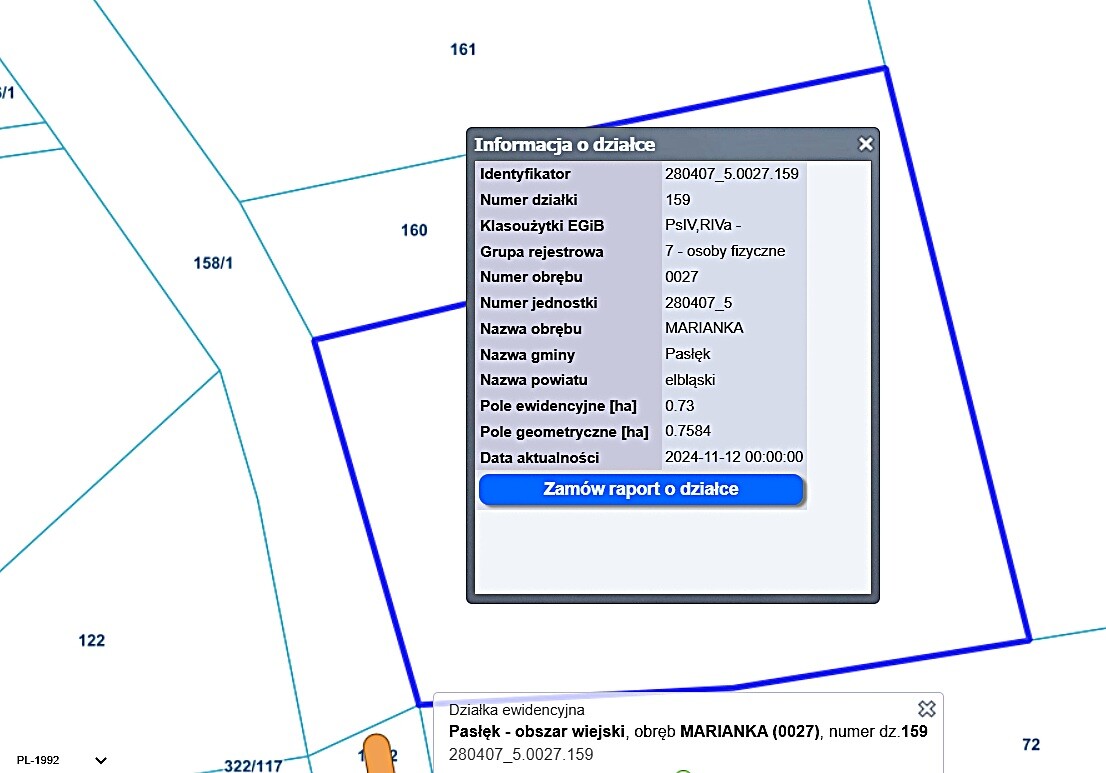Select parcel 122 on the map
The width and height of the screenshot is (1106, 773).
tap(91, 641)
